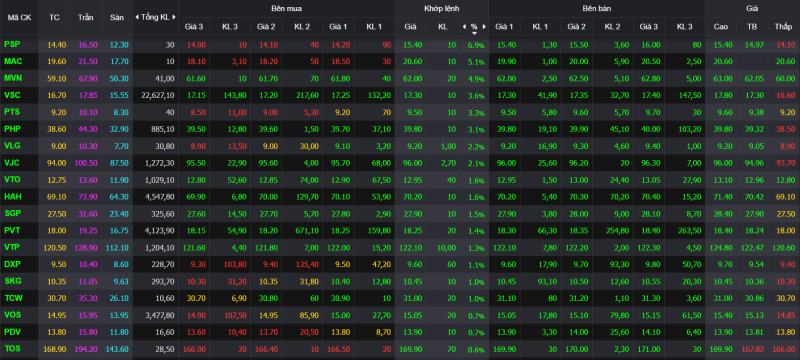Click the Bên mua group header
This screenshot has width=800, height=360.
pyautogui.click(x=286, y=9)
